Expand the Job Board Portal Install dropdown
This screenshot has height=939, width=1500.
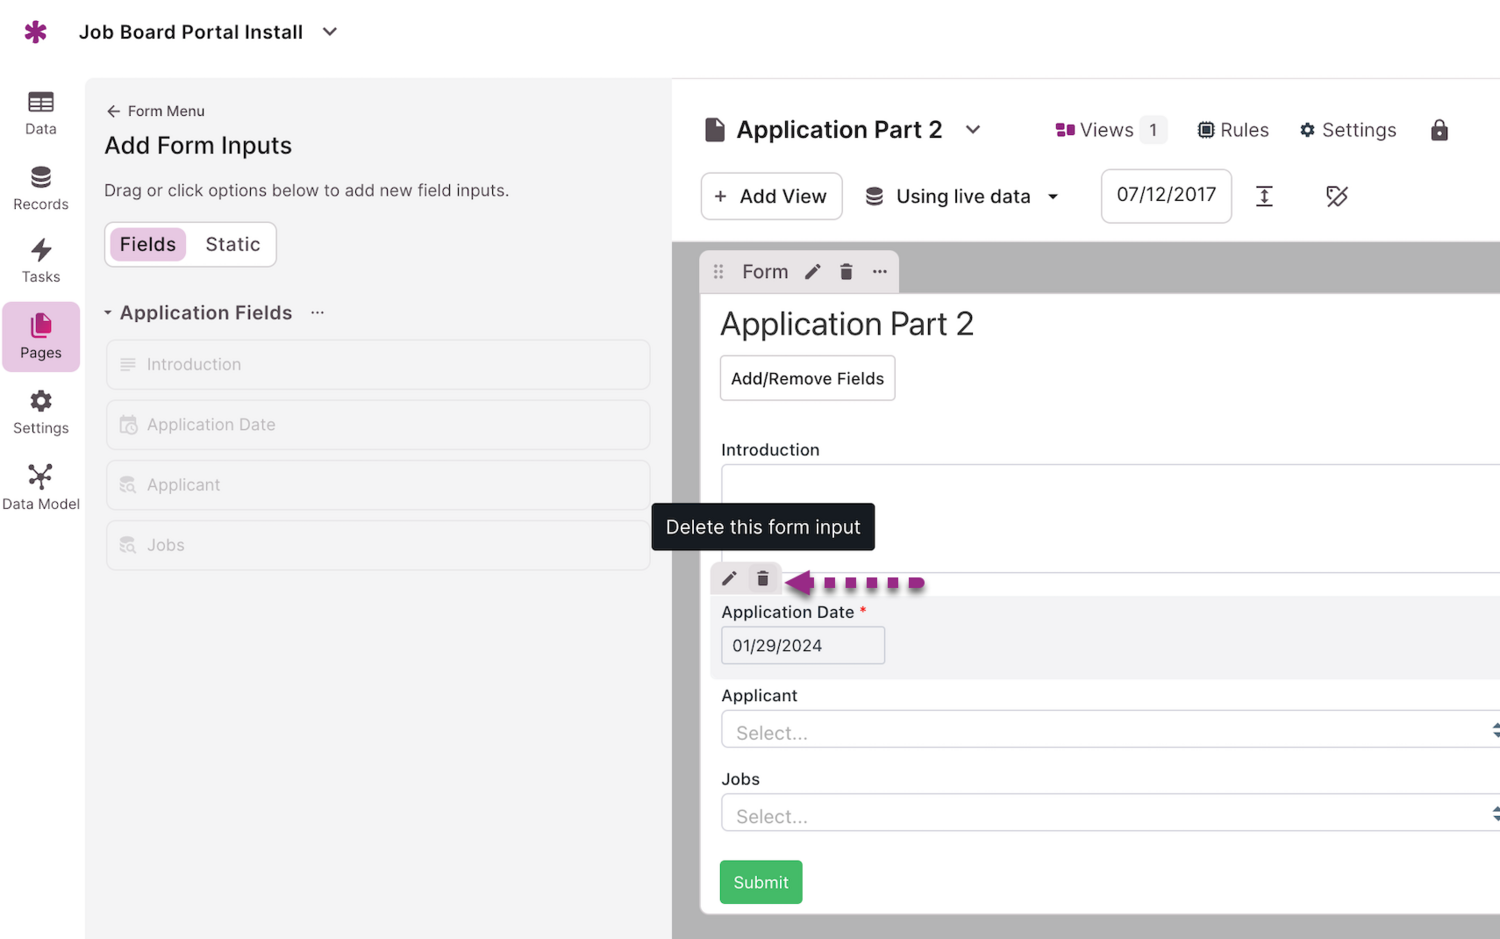(x=330, y=32)
